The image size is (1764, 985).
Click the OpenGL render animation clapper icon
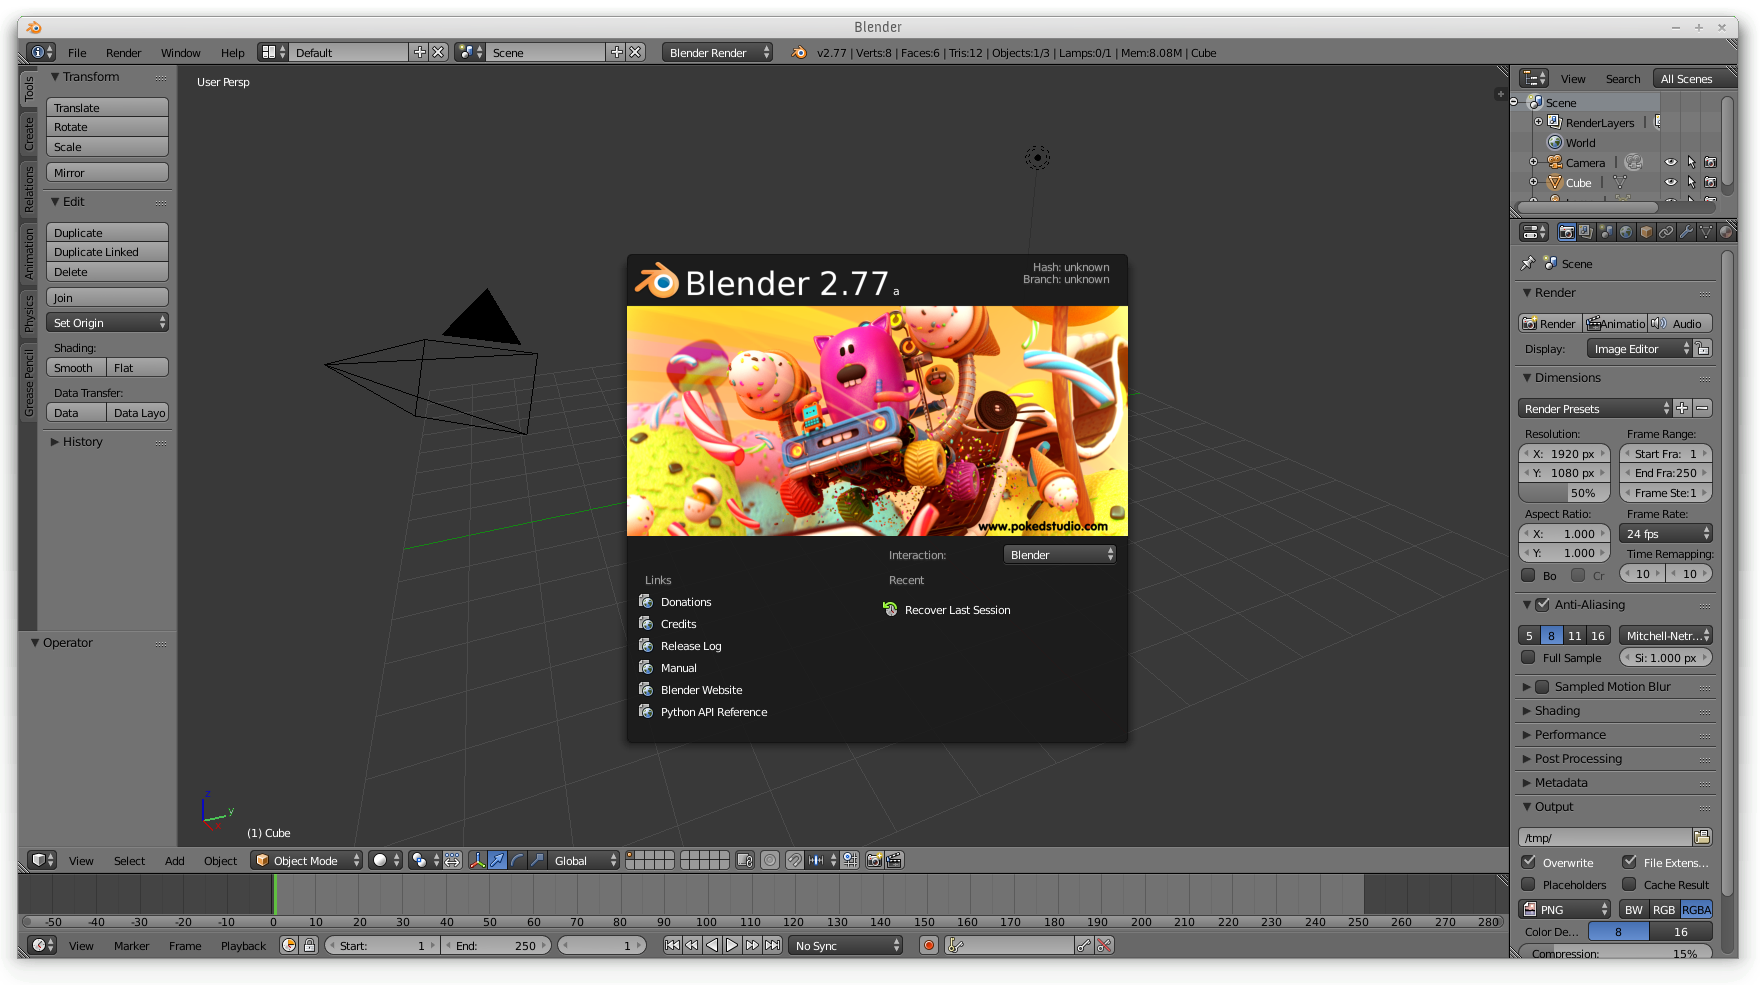point(894,860)
